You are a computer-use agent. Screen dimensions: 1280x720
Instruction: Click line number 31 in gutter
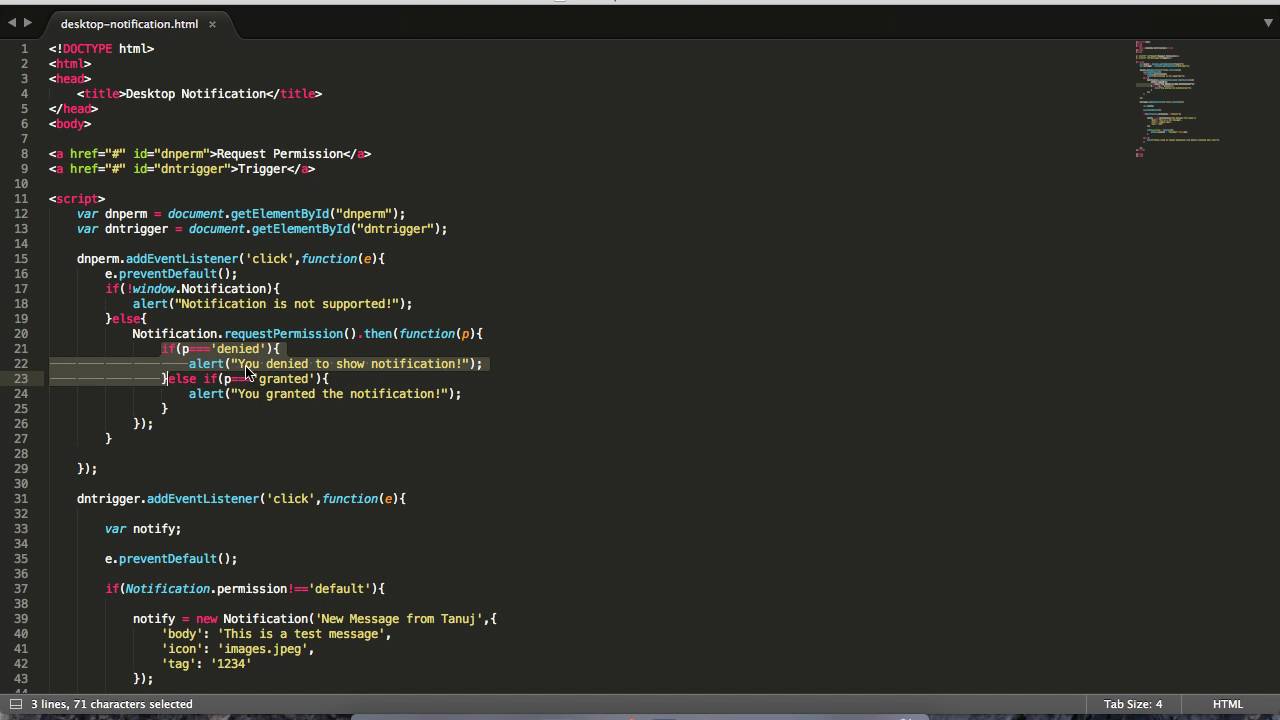[x=21, y=499]
